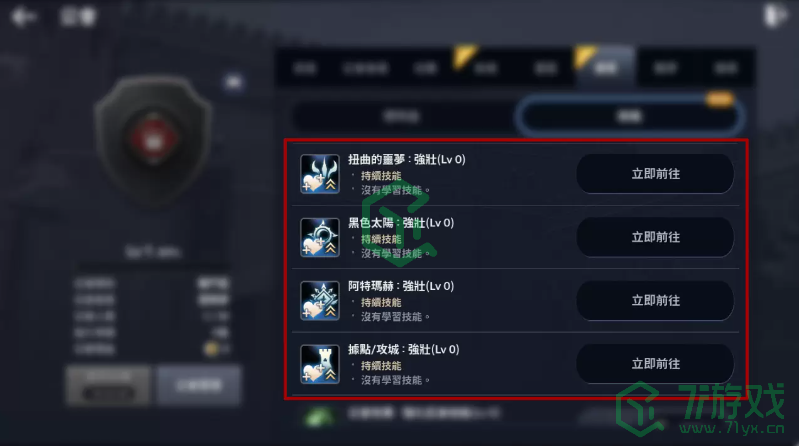This screenshot has width=800, height=446.
Task: Click the green icon in the last row
Action: coord(319,417)
